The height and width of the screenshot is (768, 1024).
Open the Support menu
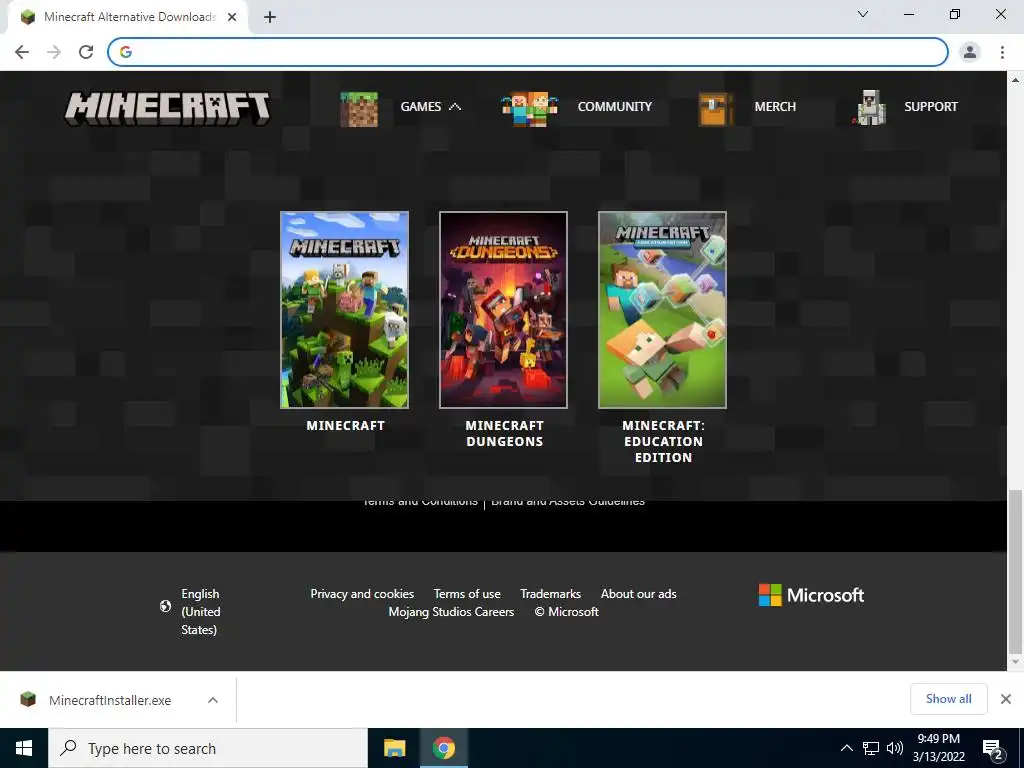931,106
